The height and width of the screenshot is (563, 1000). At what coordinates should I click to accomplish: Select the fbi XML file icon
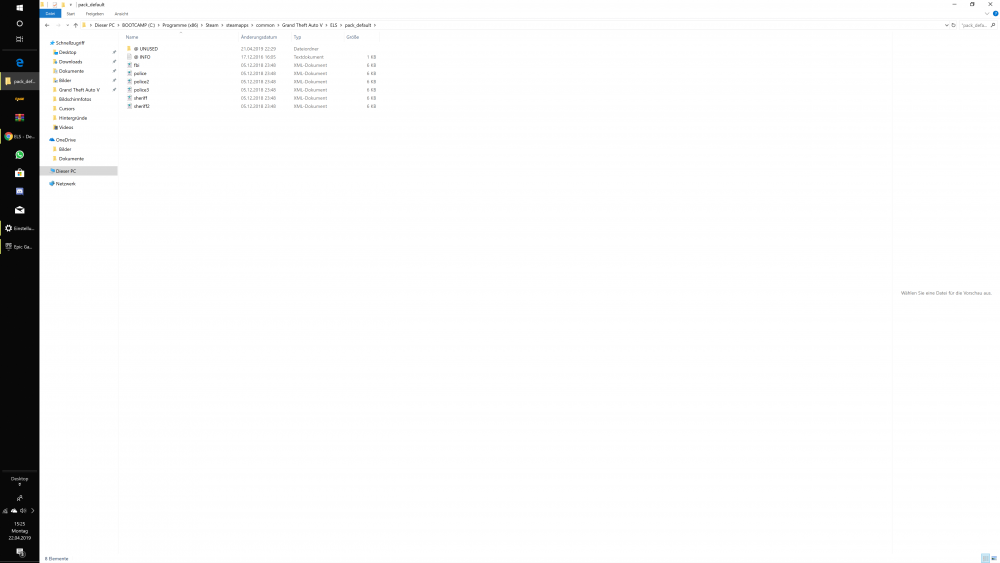point(129,65)
